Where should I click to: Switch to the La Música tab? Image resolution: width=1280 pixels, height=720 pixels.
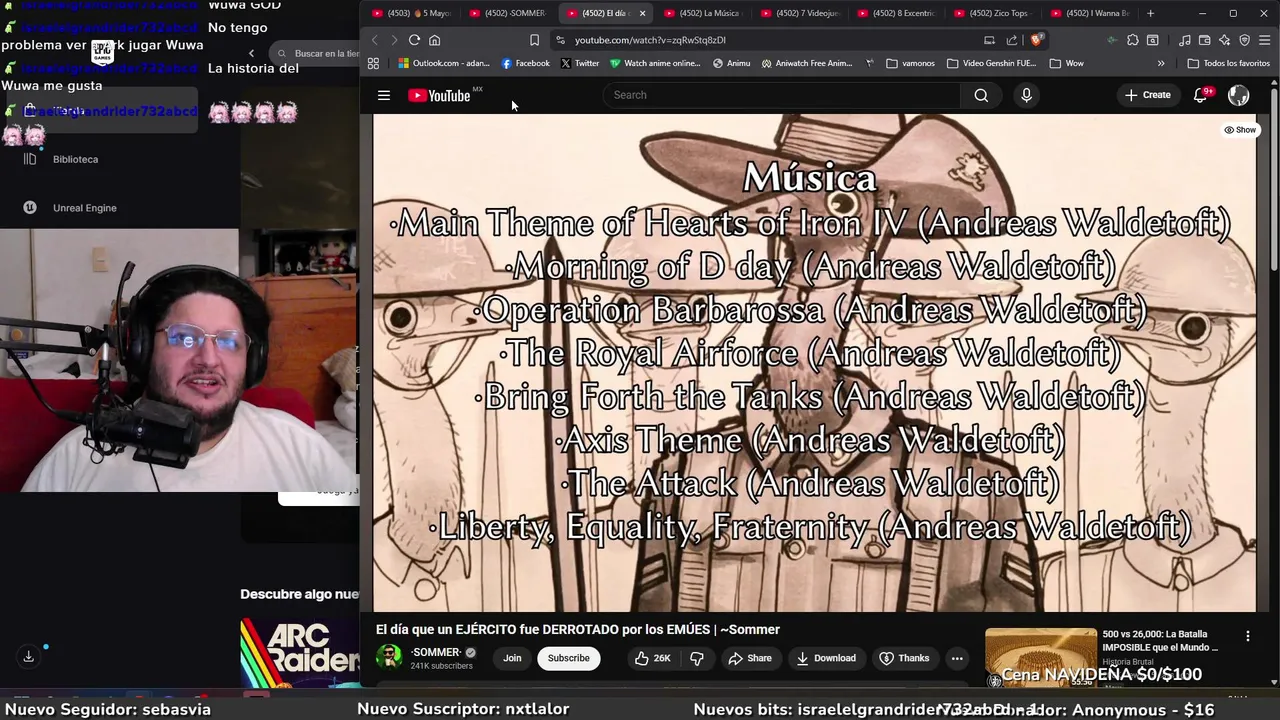(702, 13)
